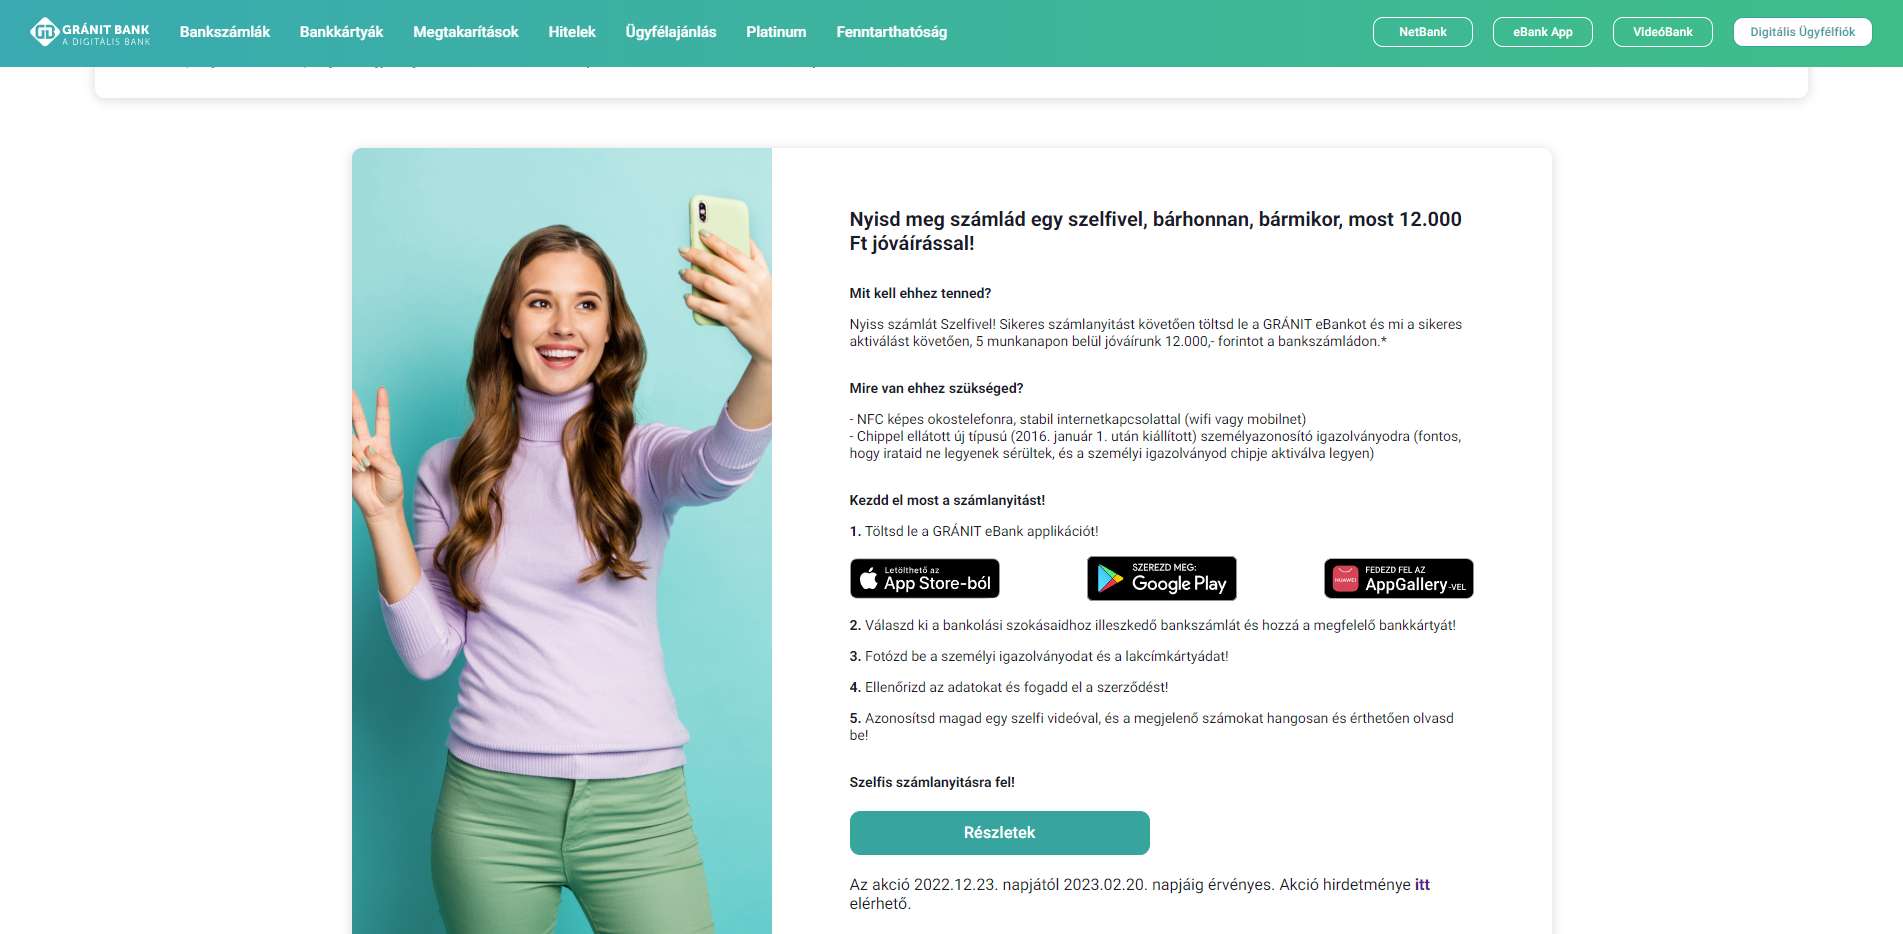Go to the Platinum menu item
Viewport: 1903px width, 934px height.
pyautogui.click(x=776, y=32)
